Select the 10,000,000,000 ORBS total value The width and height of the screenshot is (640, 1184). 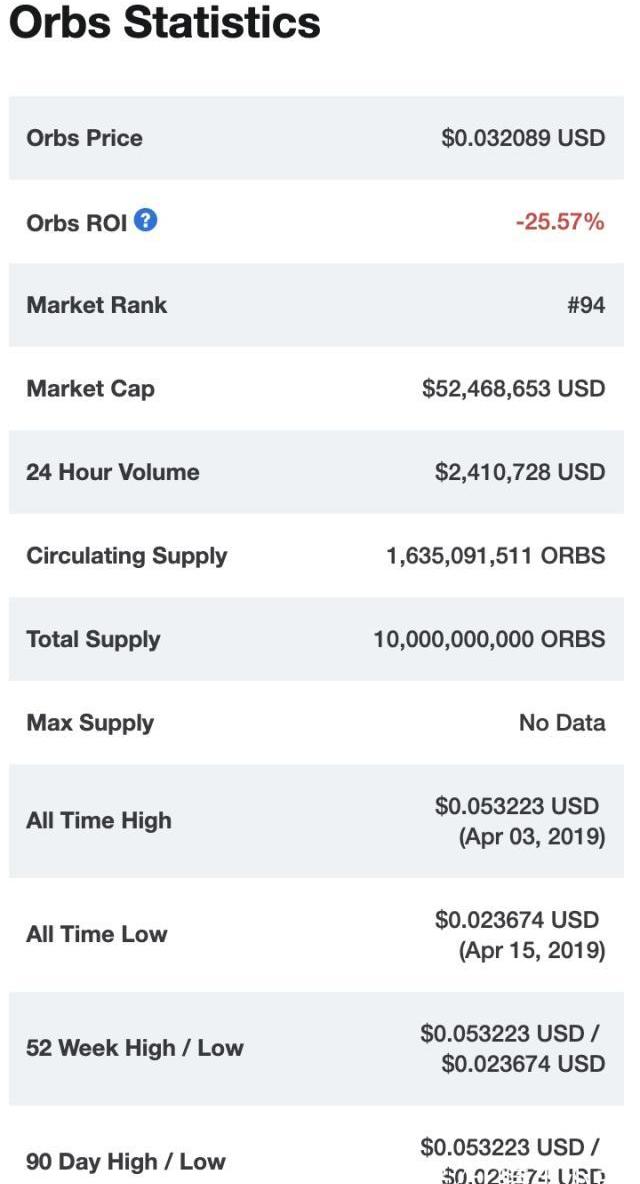point(489,640)
